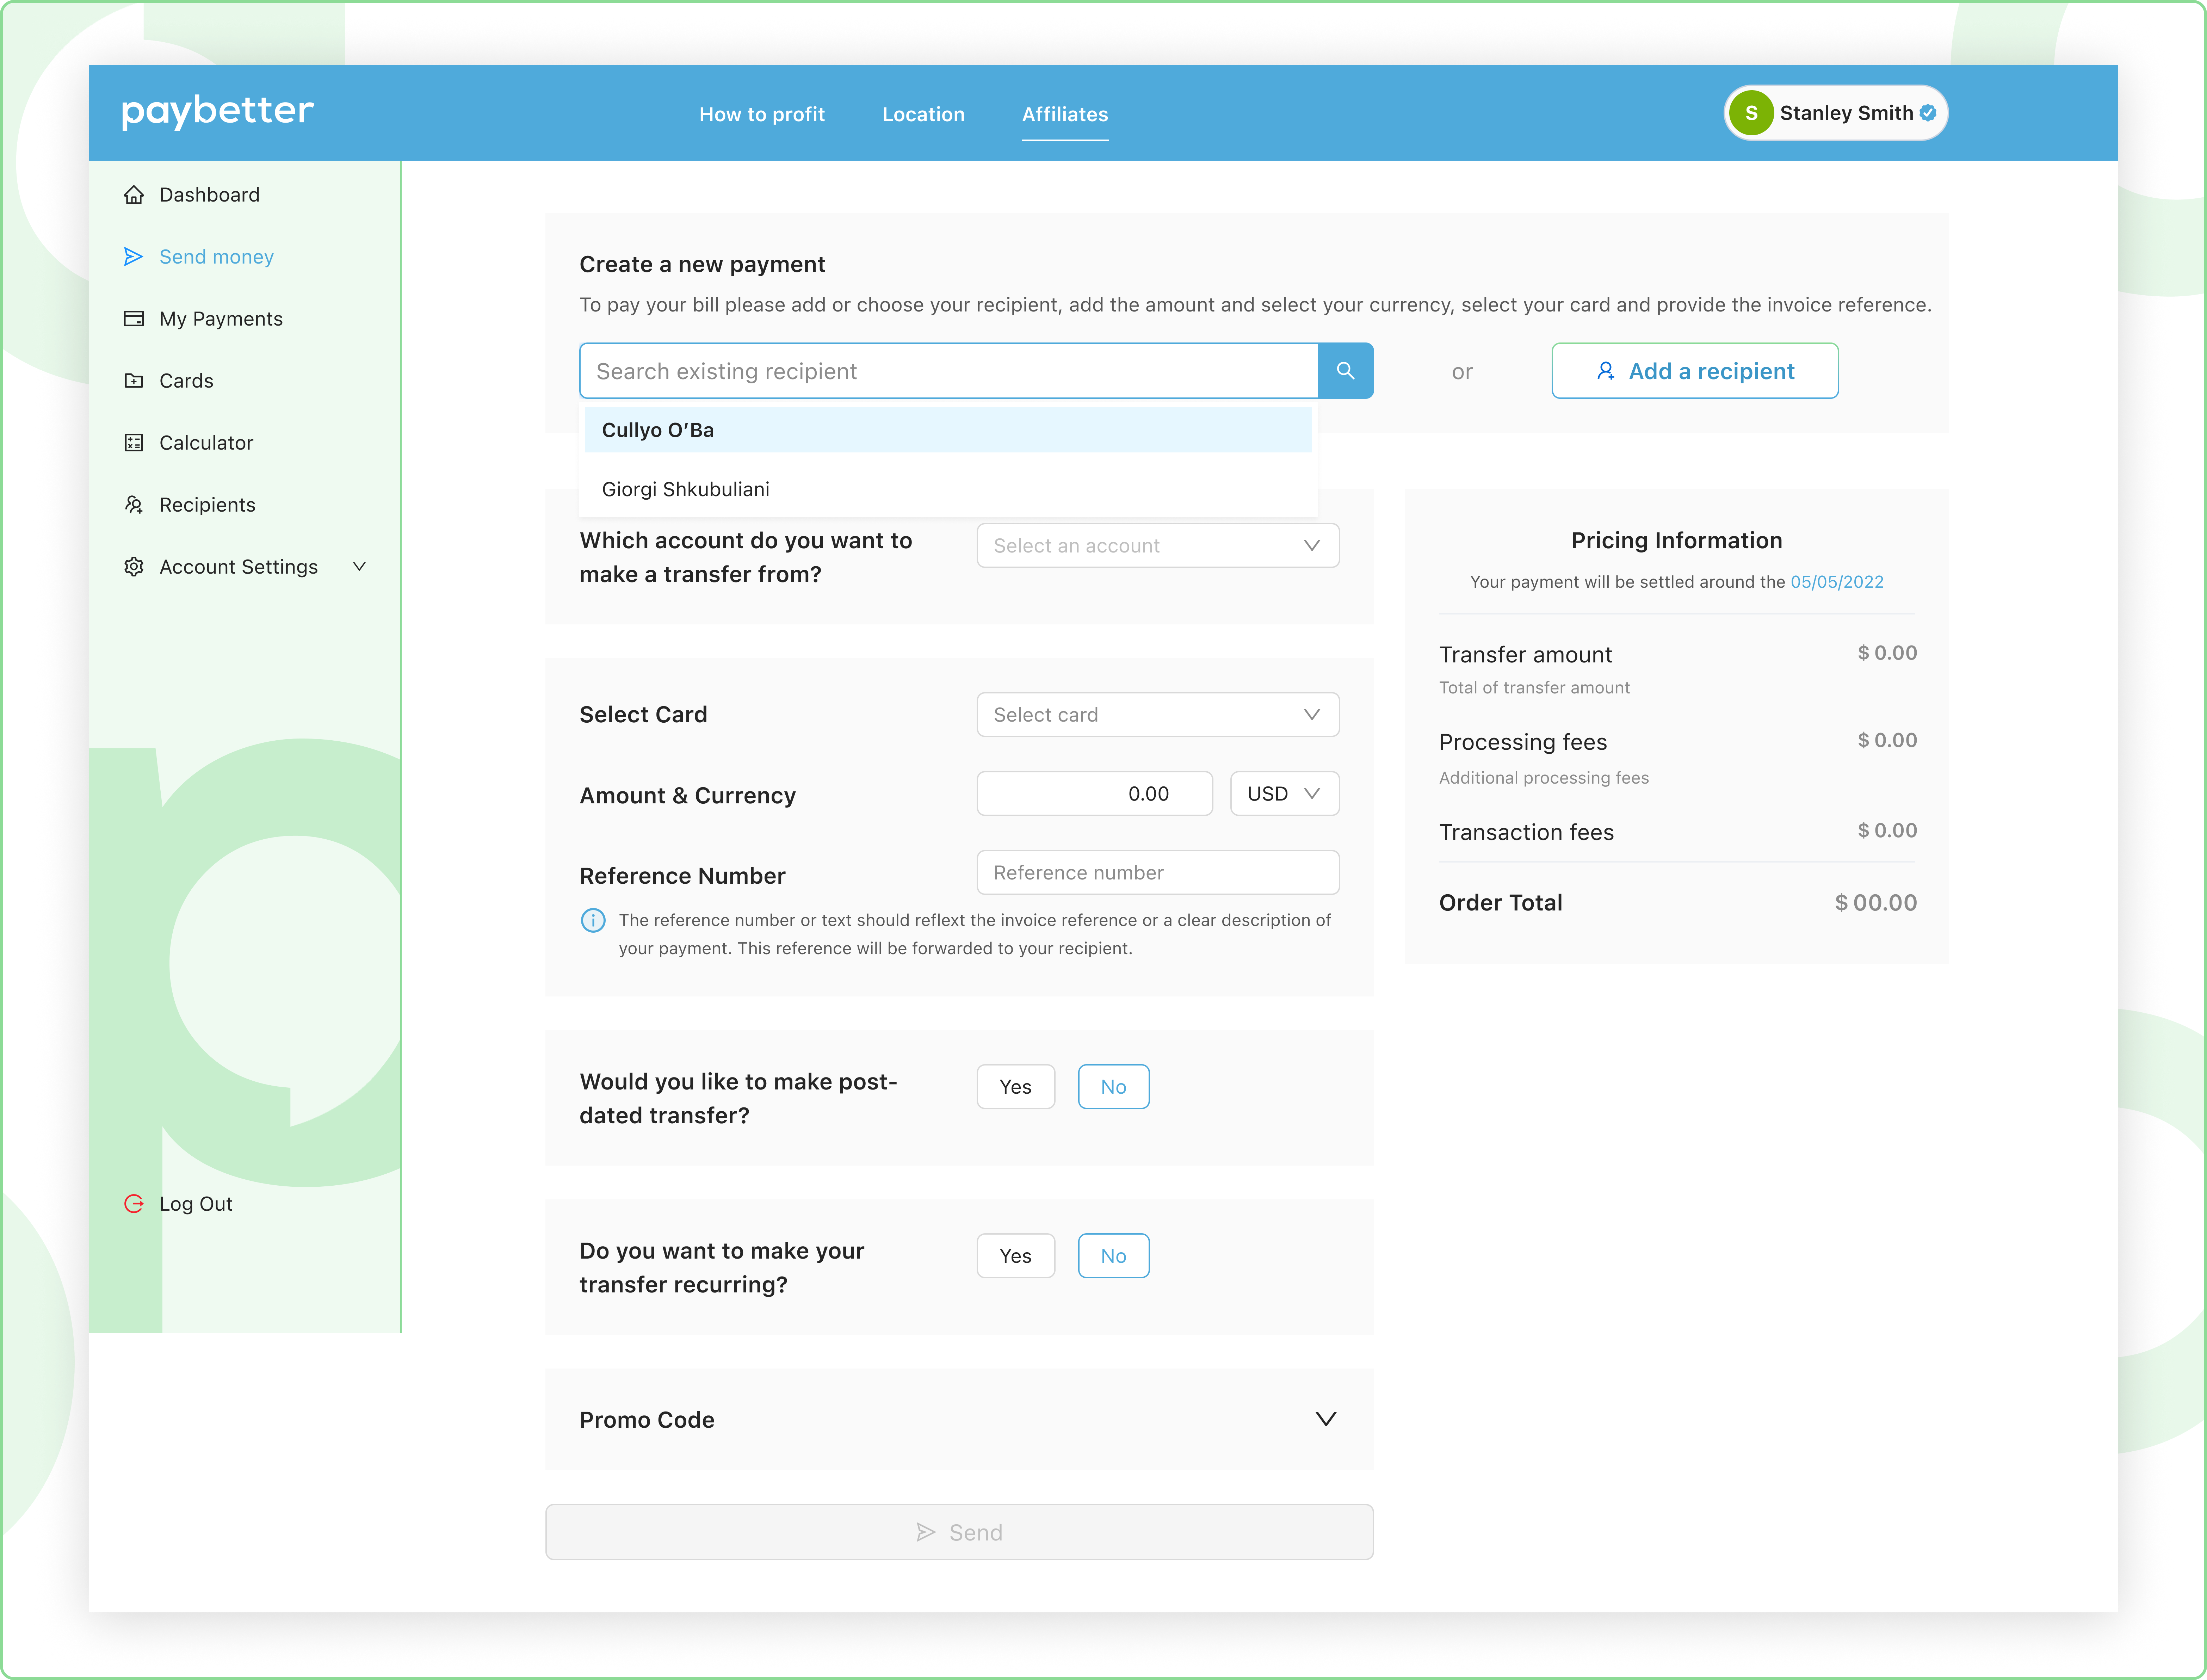
Task: Choose Yes for post-dated transfer
Action: tap(1015, 1087)
